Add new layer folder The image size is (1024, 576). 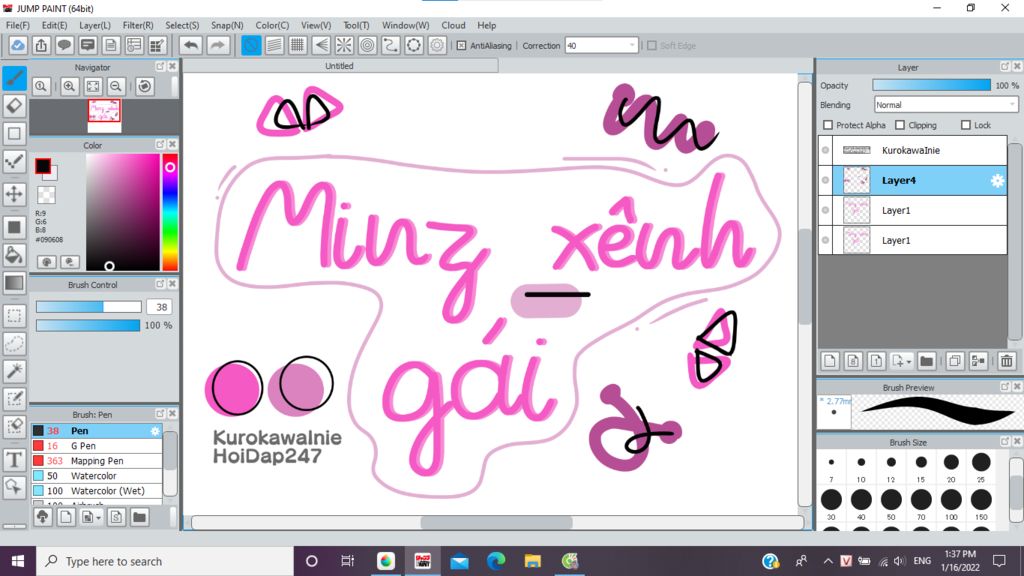pyautogui.click(x=926, y=360)
